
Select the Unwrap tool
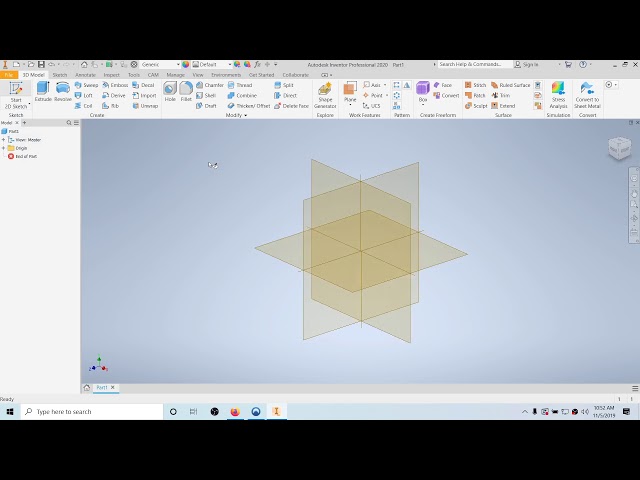pyautogui.click(x=145, y=106)
